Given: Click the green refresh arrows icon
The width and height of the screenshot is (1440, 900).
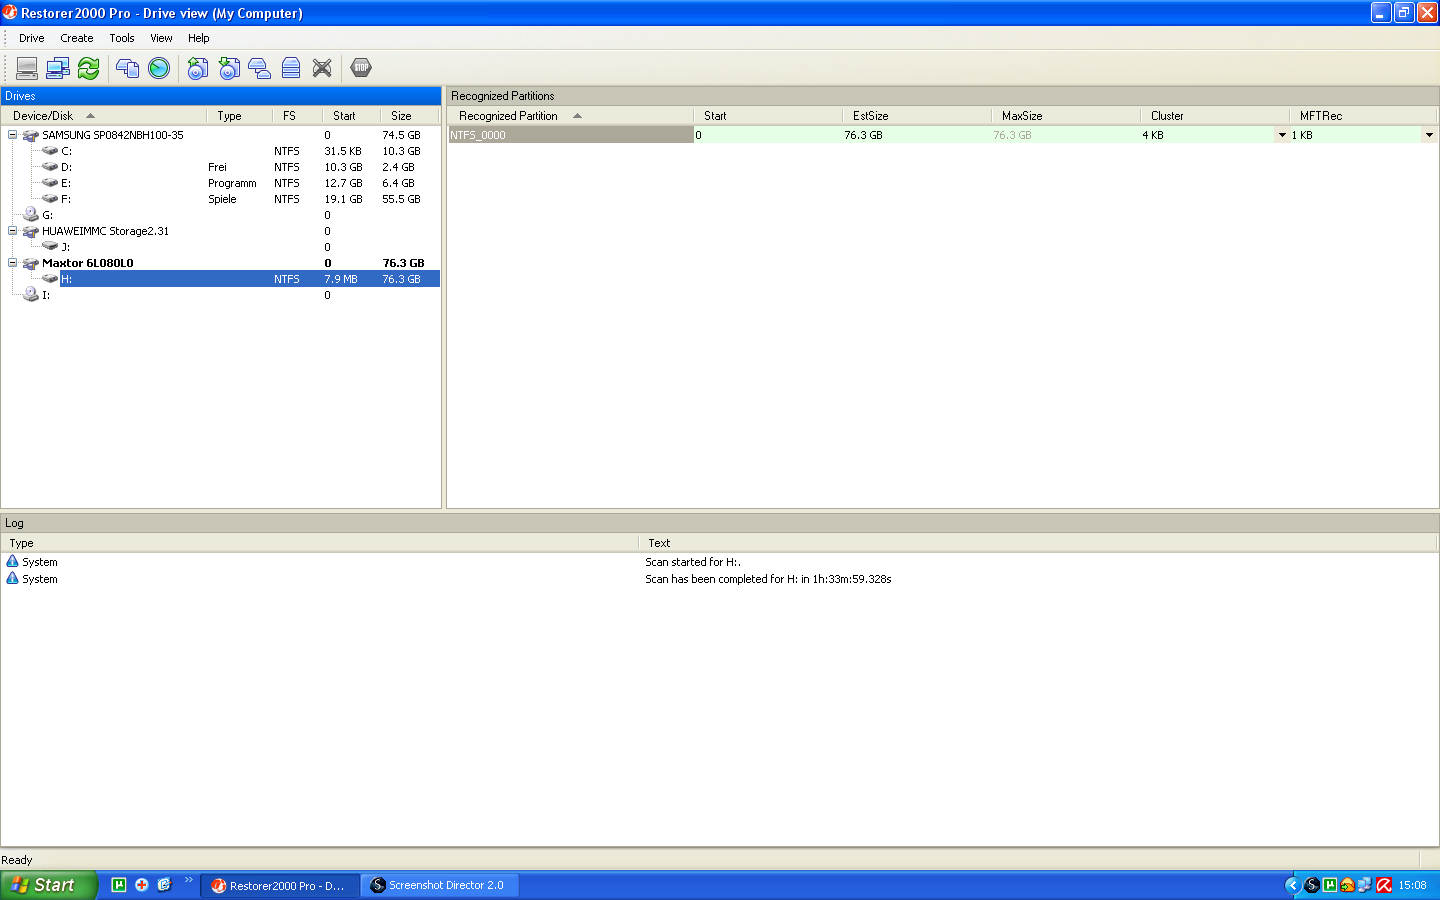Looking at the screenshot, I should tap(89, 68).
